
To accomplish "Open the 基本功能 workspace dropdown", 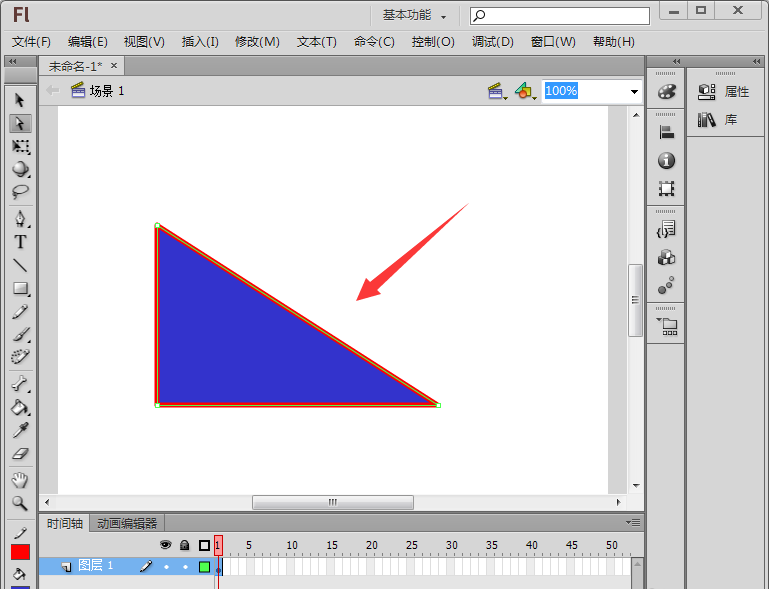I will (x=414, y=16).
